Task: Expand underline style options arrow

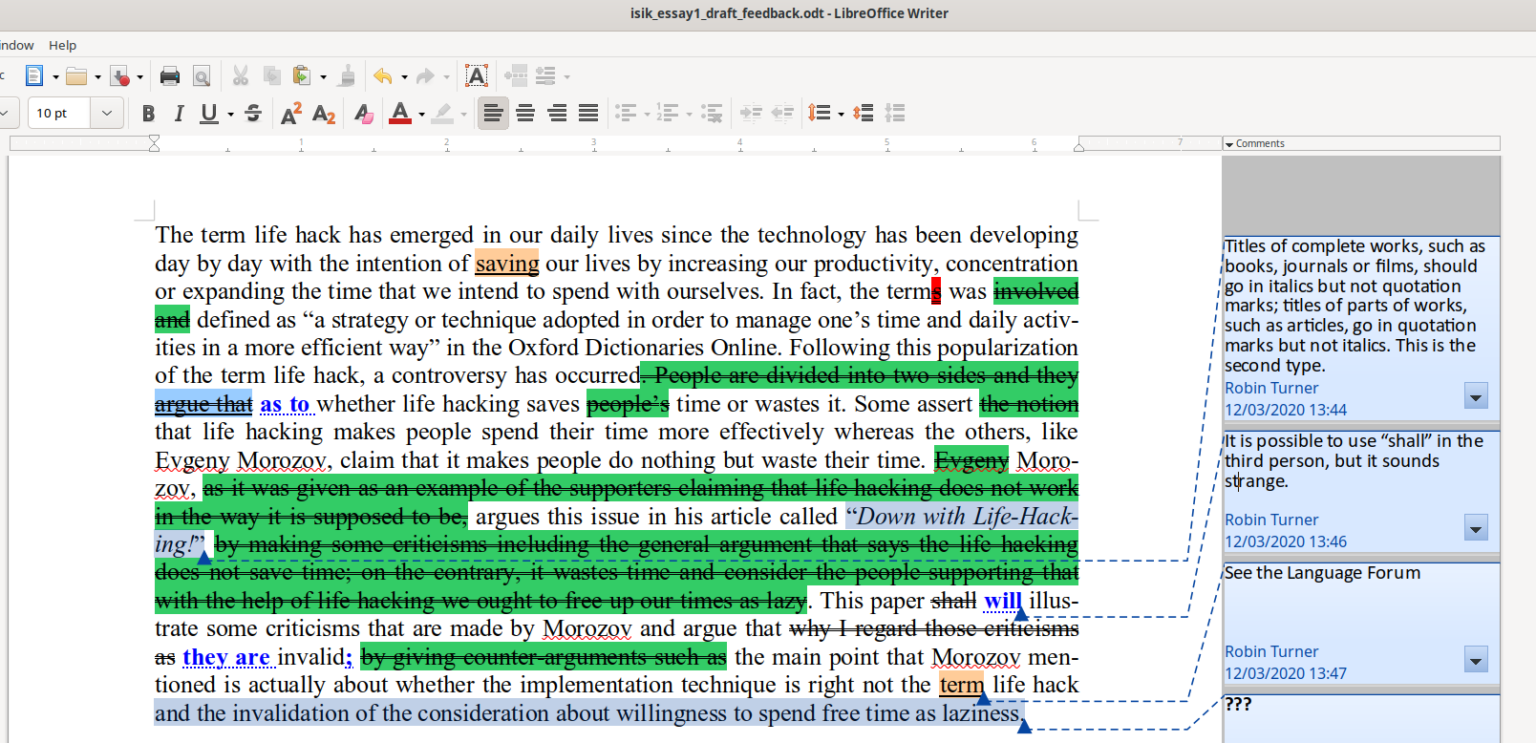Action: pos(230,114)
